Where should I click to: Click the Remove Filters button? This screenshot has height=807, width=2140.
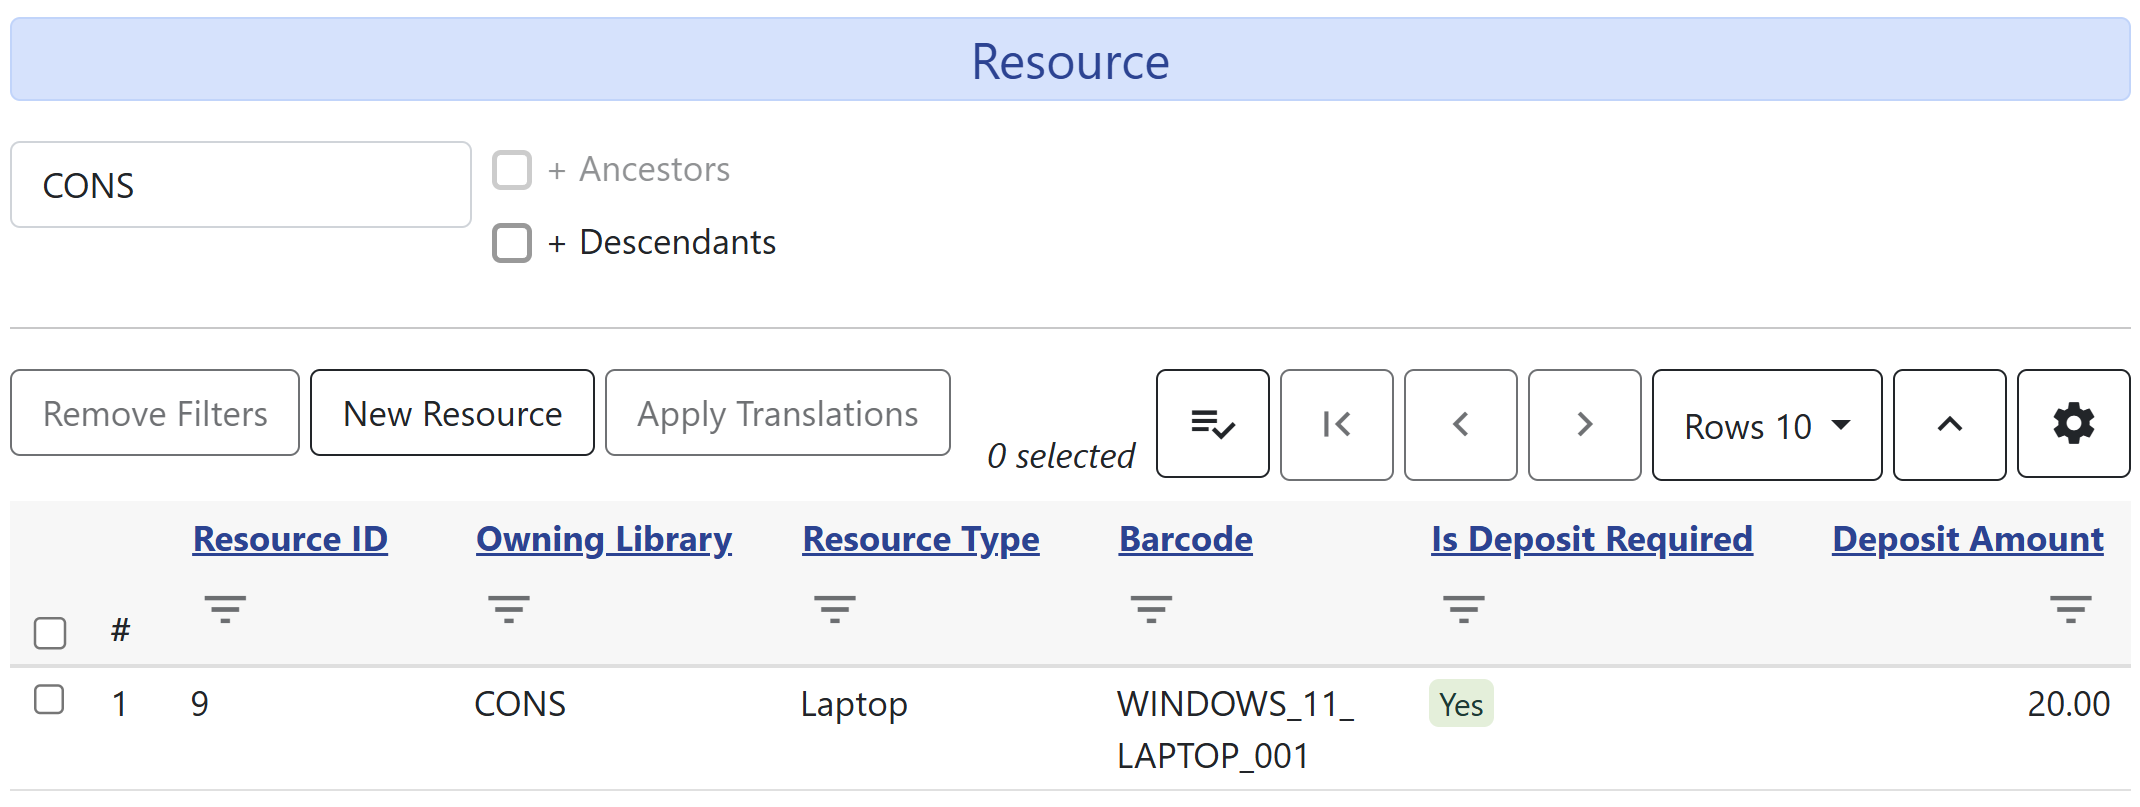(x=155, y=413)
